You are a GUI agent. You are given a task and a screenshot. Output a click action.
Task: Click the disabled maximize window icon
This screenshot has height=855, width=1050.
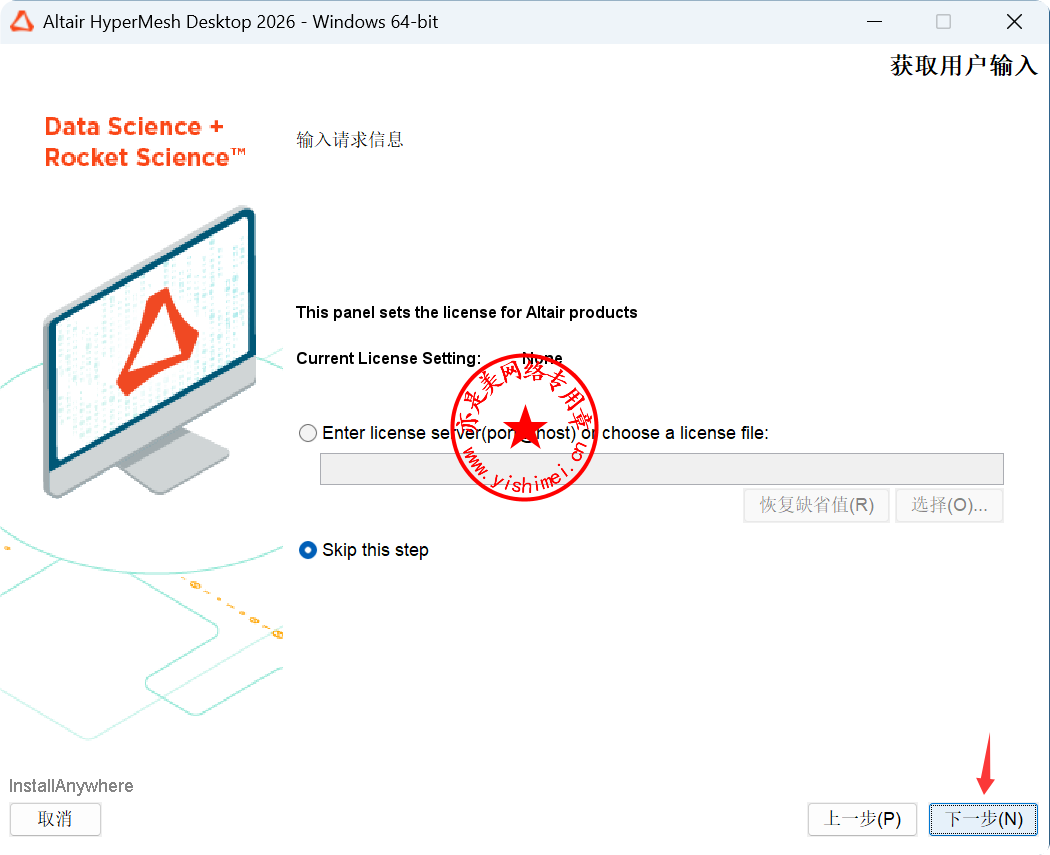[x=943, y=21]
